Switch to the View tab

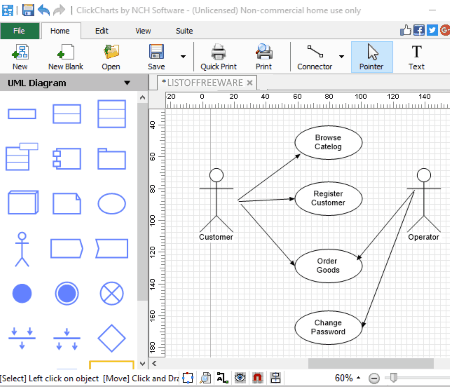coord(143,31)
